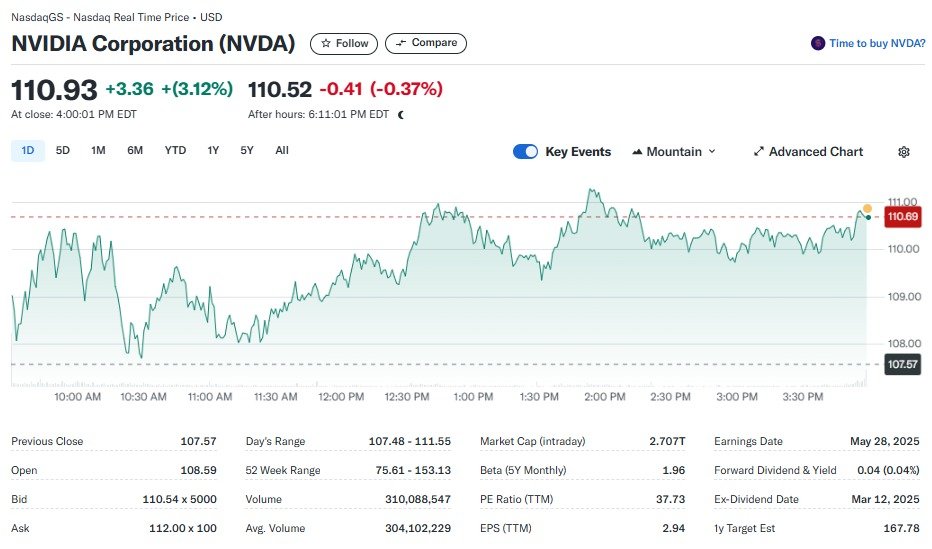Open chart settings gear icon
Viewport: 932px width, 549px height.
[904, 152]
